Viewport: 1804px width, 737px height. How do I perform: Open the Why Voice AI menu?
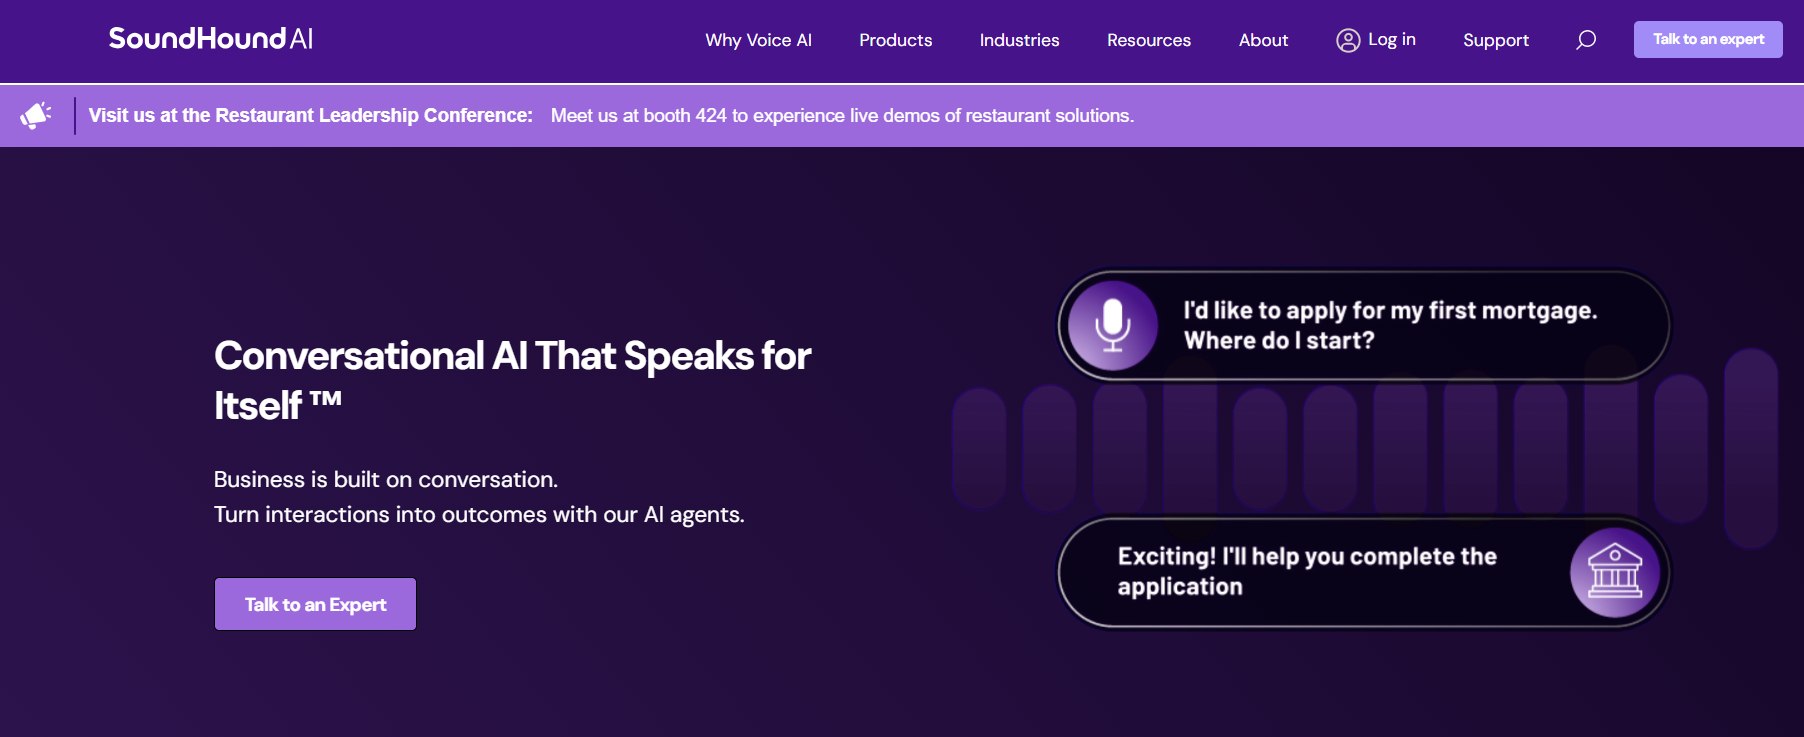[758, 40]
